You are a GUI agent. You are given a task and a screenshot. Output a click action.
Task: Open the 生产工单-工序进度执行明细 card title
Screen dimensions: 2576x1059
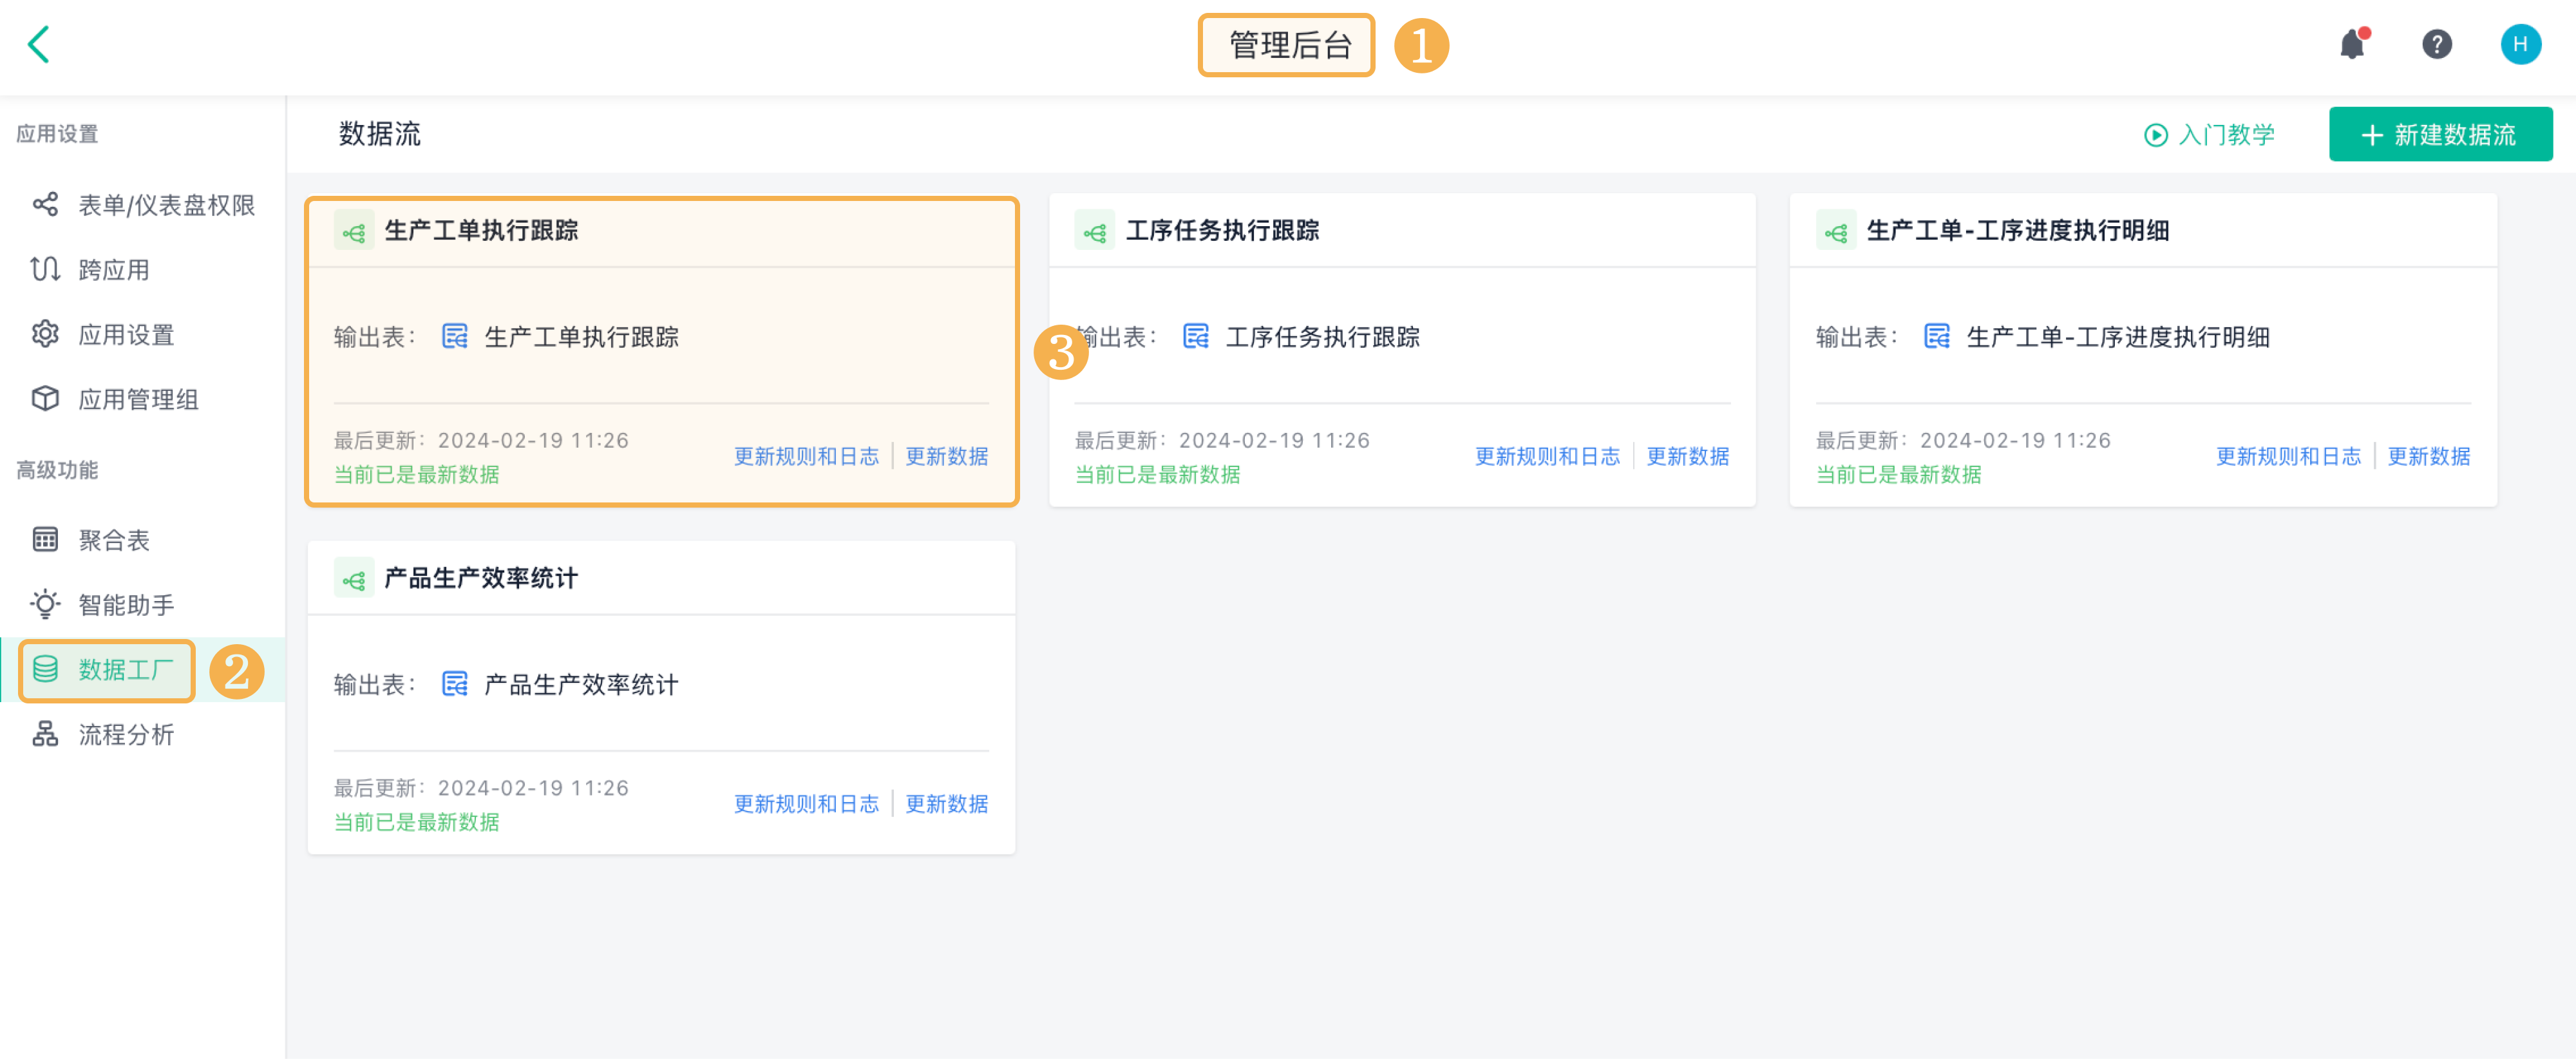tap(2017, 231)
